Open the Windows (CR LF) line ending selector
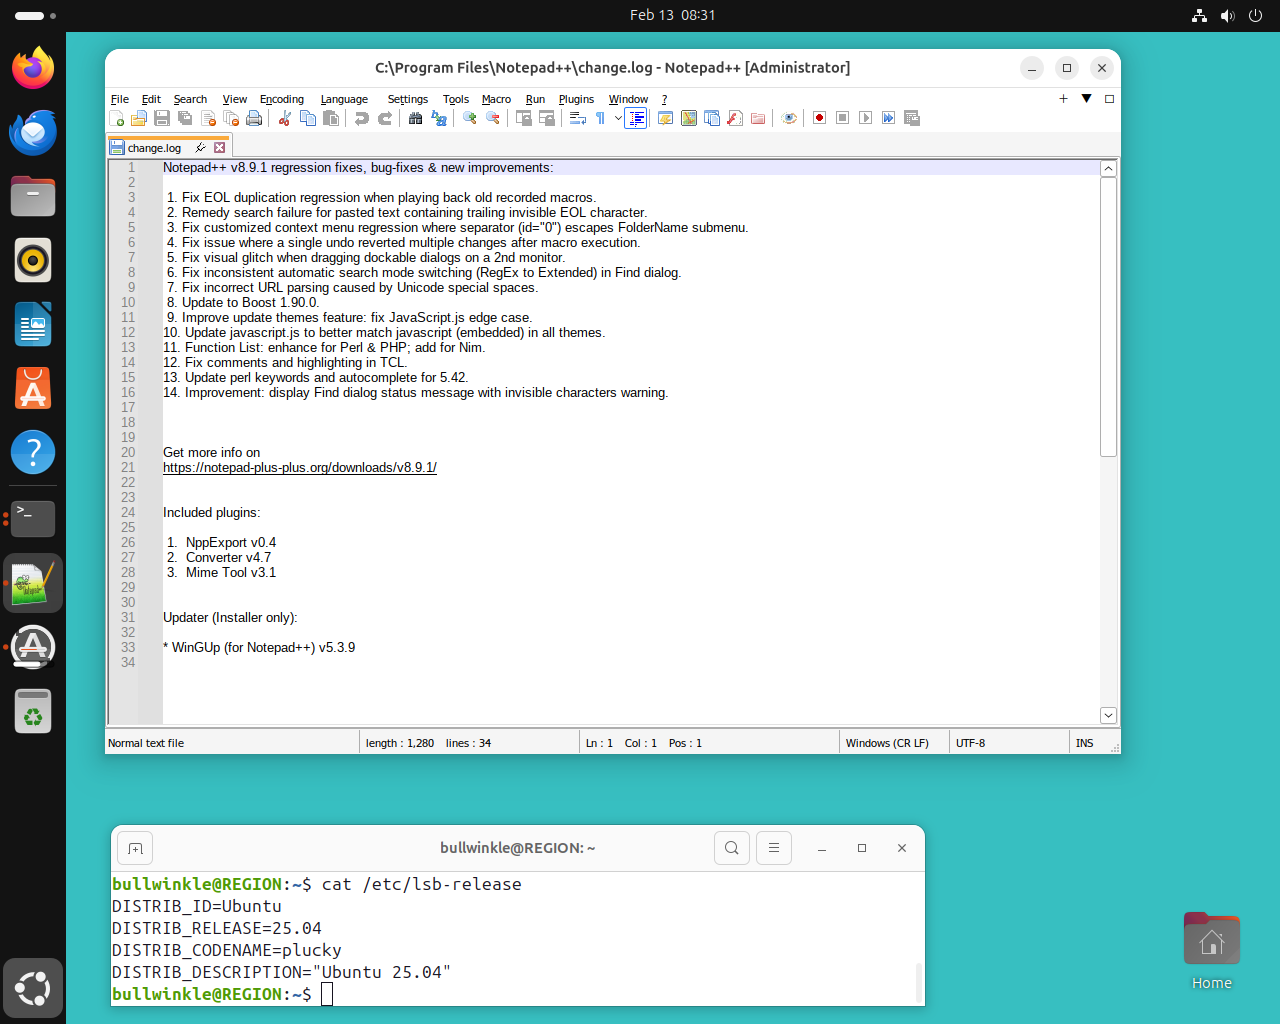 click(x=894, y=743)
